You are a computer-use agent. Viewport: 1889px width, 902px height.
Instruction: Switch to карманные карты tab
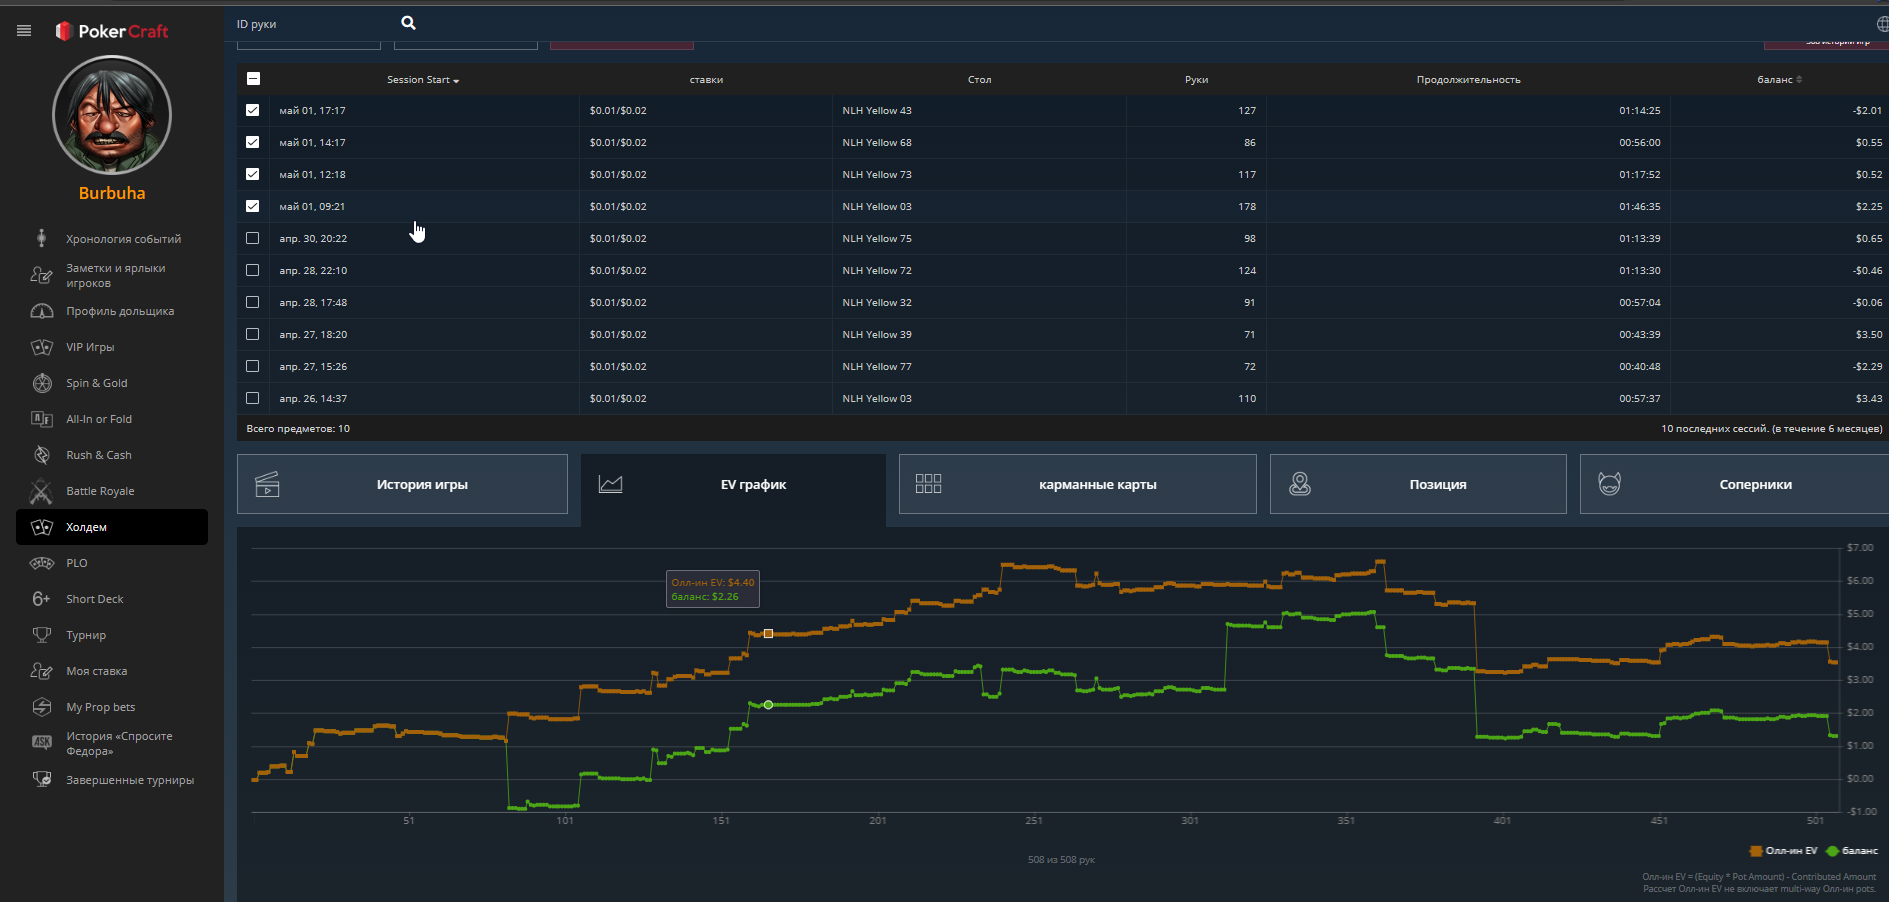(x=1077, y=484)
